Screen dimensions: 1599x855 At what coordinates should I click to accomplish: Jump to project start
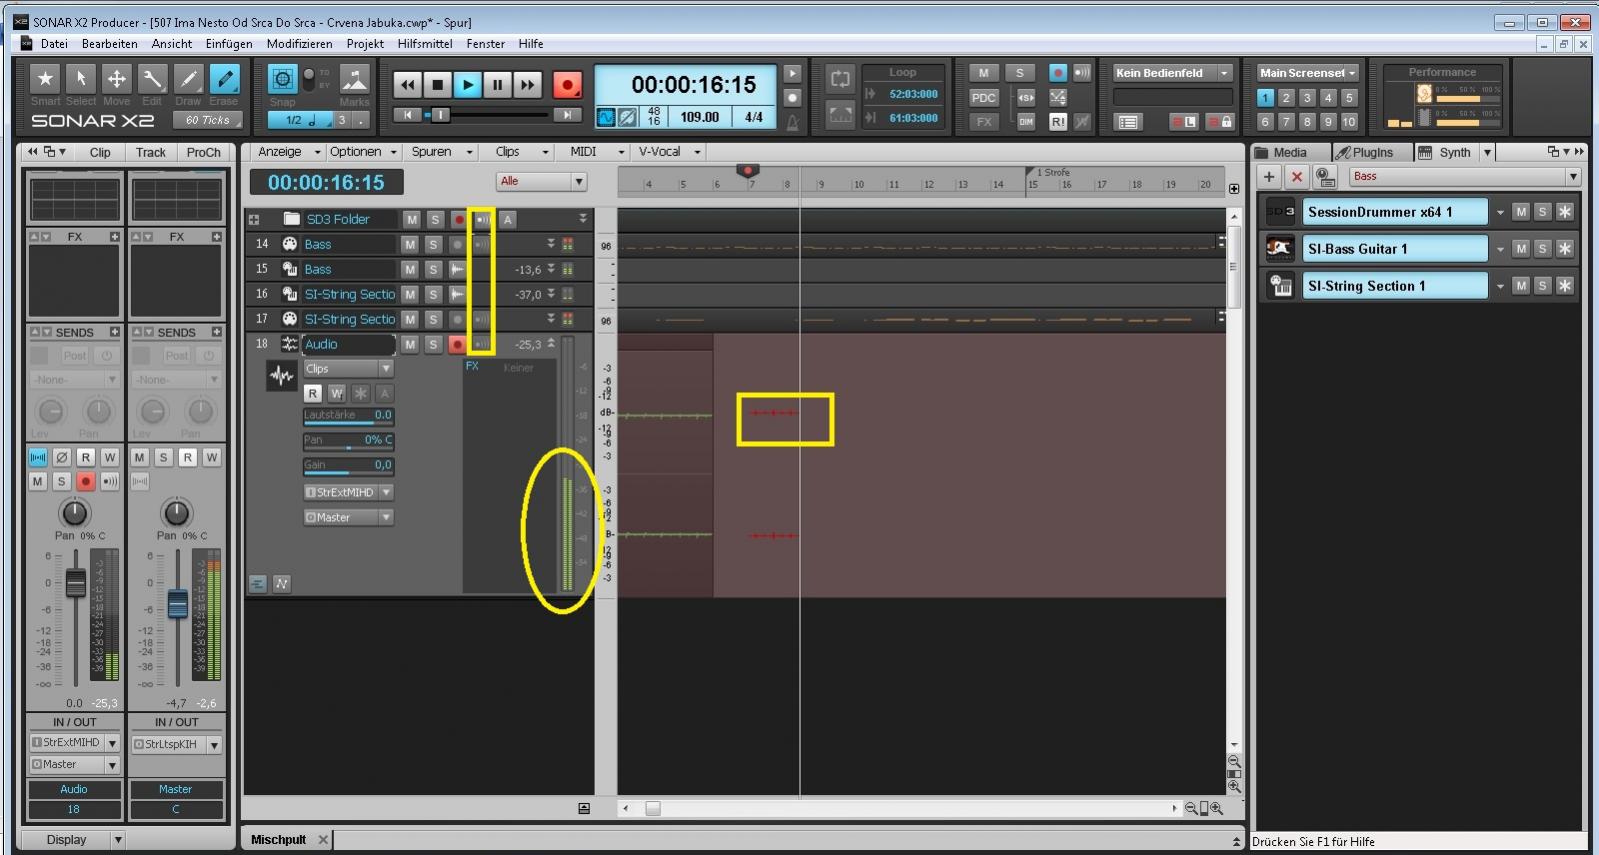coord(407,115)
